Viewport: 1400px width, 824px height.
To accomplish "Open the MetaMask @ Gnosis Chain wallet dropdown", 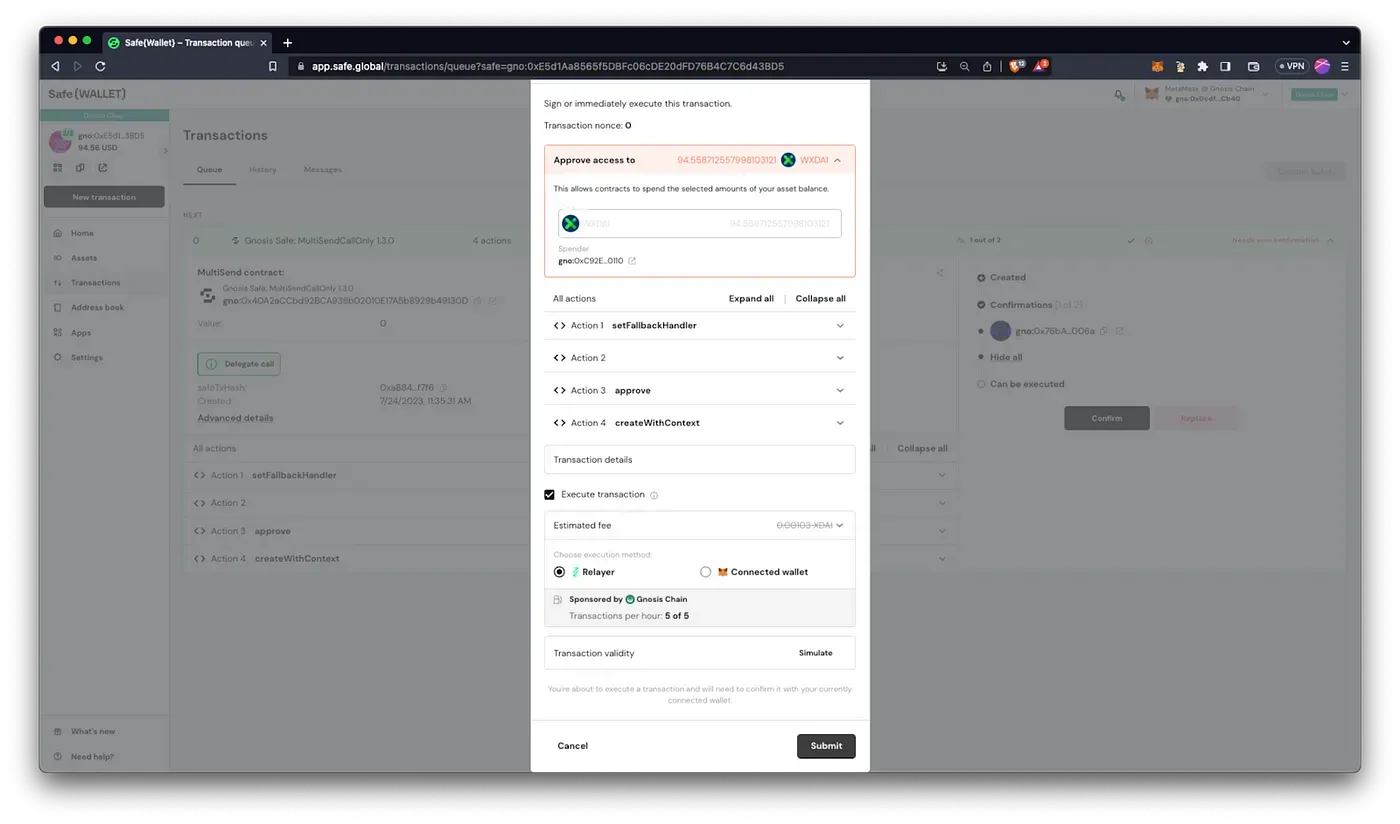I will coord(1208,94).
